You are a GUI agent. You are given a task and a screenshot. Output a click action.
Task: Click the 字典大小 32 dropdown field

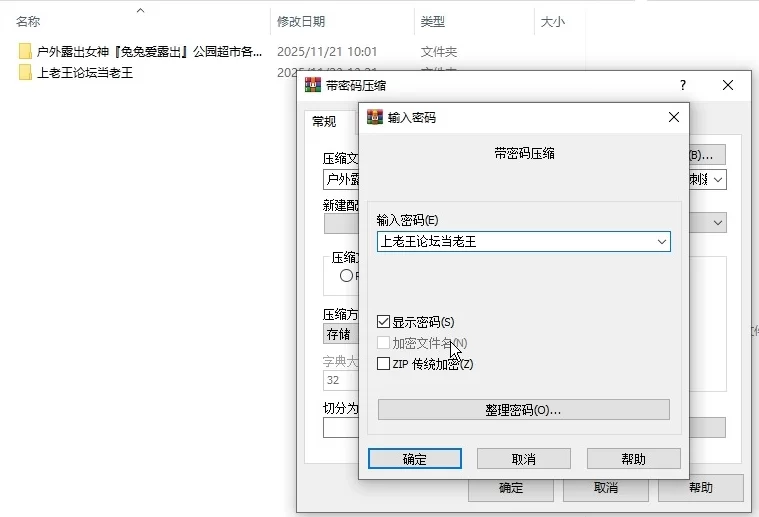[x=341, y=380]
